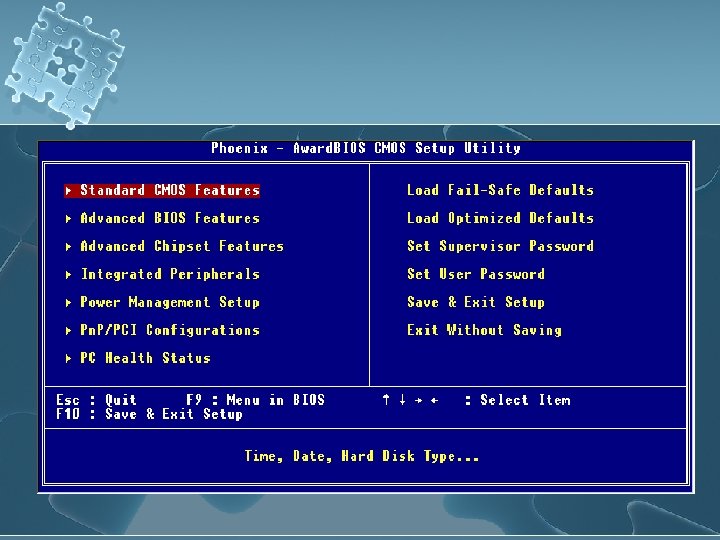
Task: Click the ': Select Item' hint text
Action: [x=518, y=400]
